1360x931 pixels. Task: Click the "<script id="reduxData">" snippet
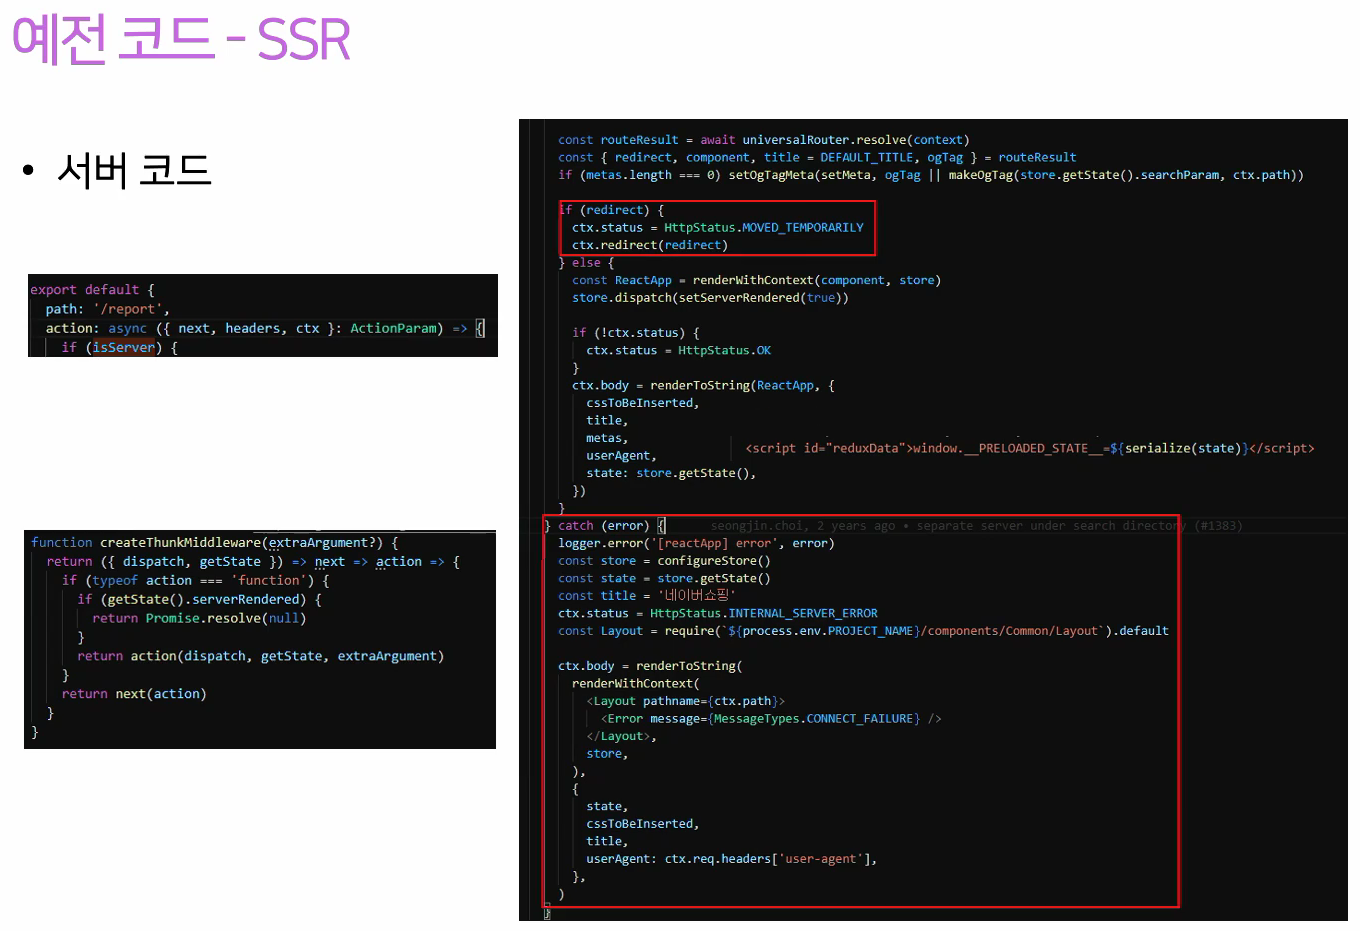coord(1030,448)
